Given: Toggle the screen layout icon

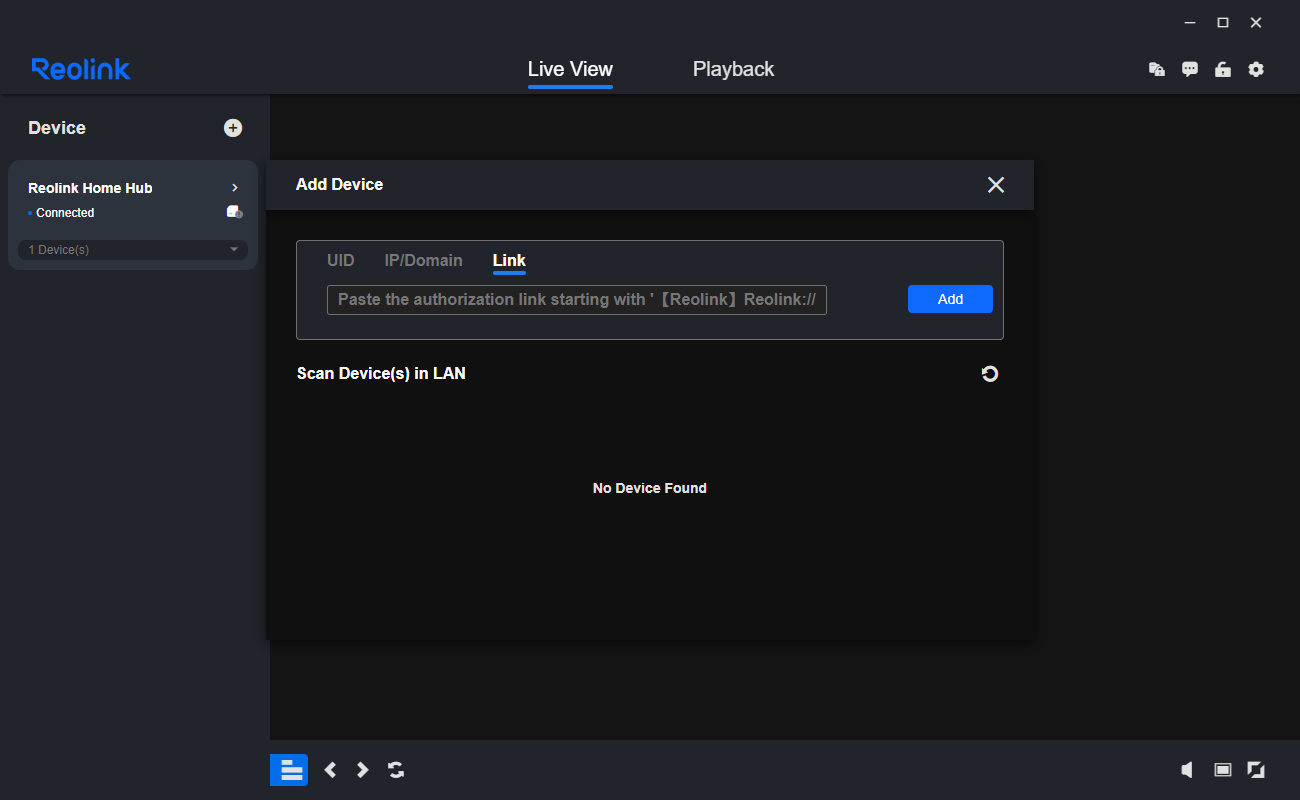Looking at the screenshot, I should pyautogui.click(x=289, y=770).
